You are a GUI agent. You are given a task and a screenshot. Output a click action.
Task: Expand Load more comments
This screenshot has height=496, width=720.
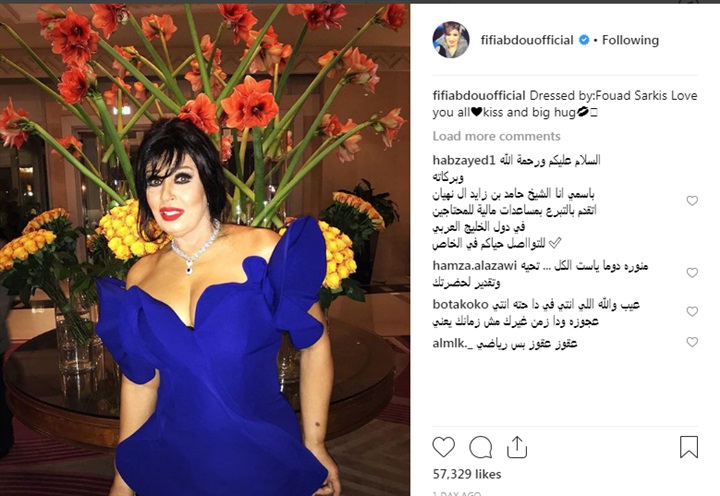point(496,136)
